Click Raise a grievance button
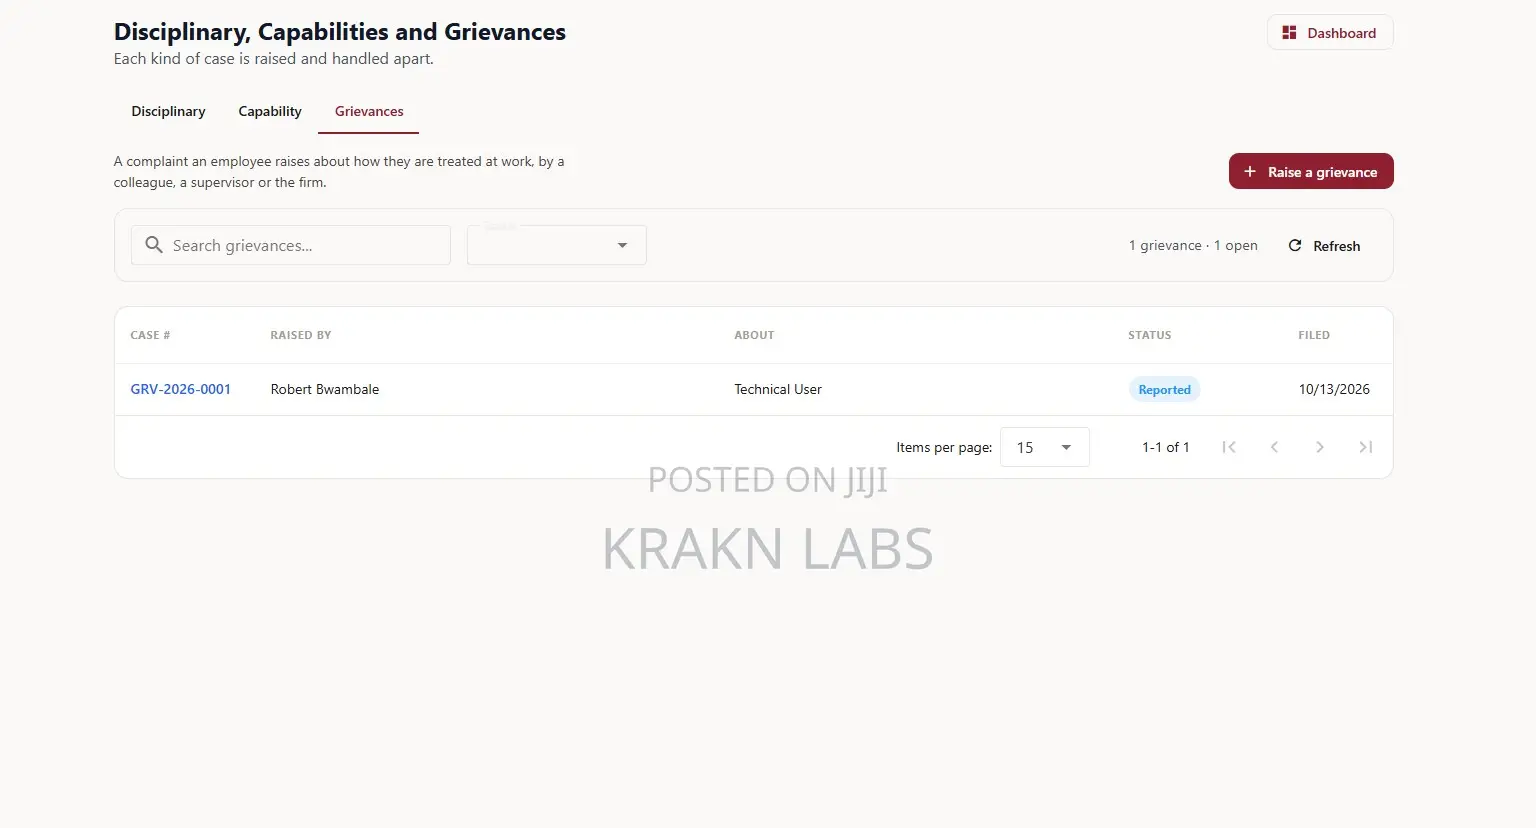The height and width of the screenshot is (828, 1536). pos(1311,171)
